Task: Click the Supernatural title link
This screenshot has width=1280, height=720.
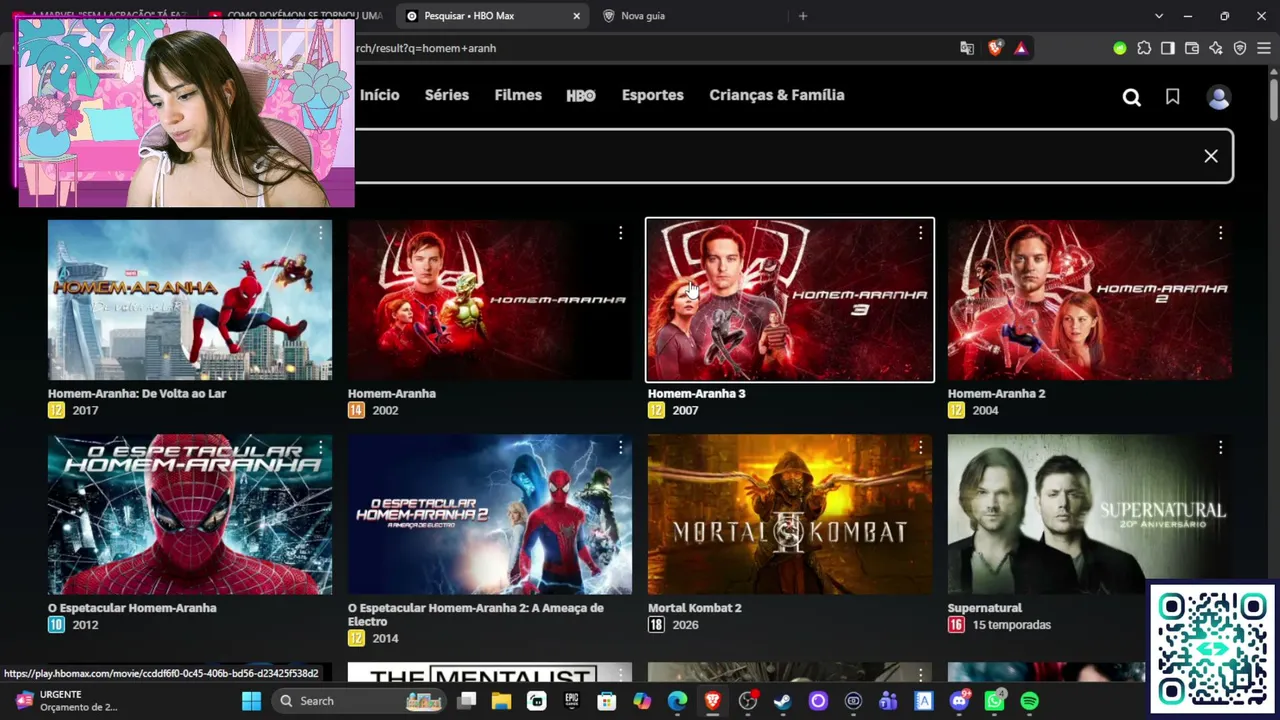Action: point(985,608)
